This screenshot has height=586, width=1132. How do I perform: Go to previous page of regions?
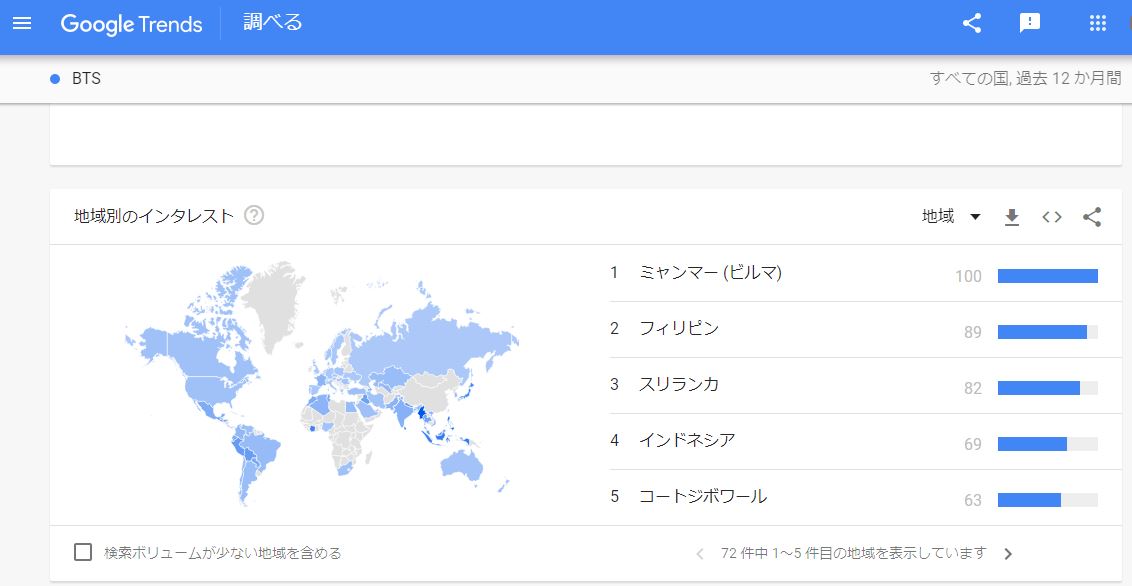click(700, 554)
